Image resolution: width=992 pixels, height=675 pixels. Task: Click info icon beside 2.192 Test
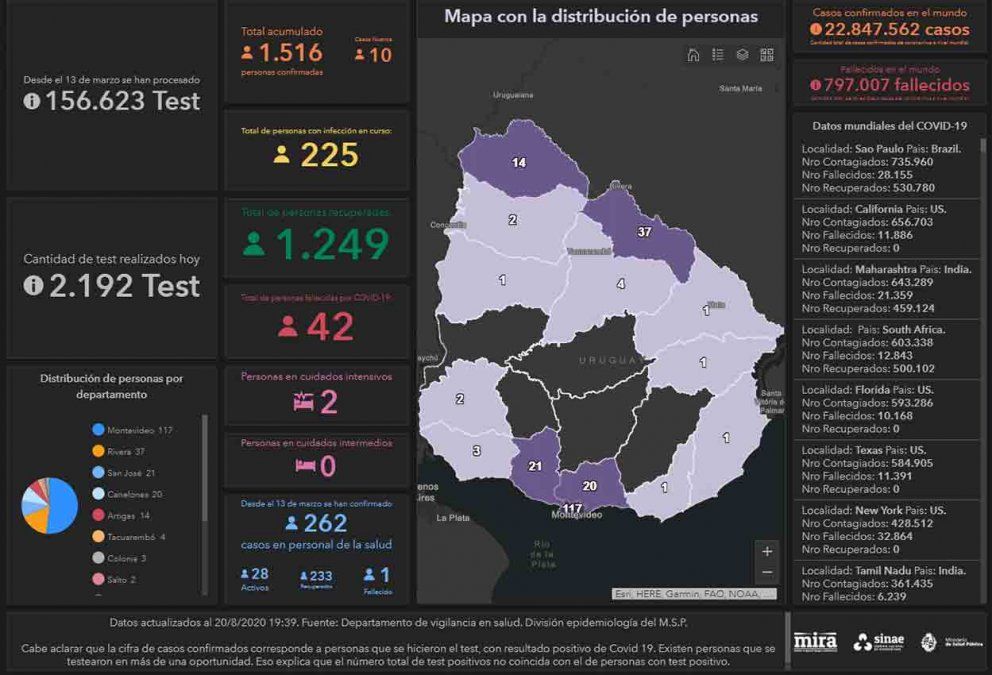coord(32,286)
